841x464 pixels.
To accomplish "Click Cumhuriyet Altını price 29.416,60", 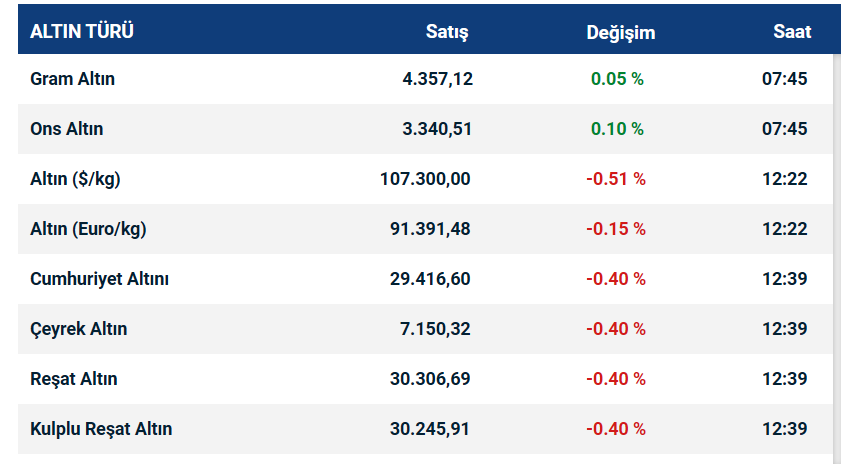I will tap(430, 279).
